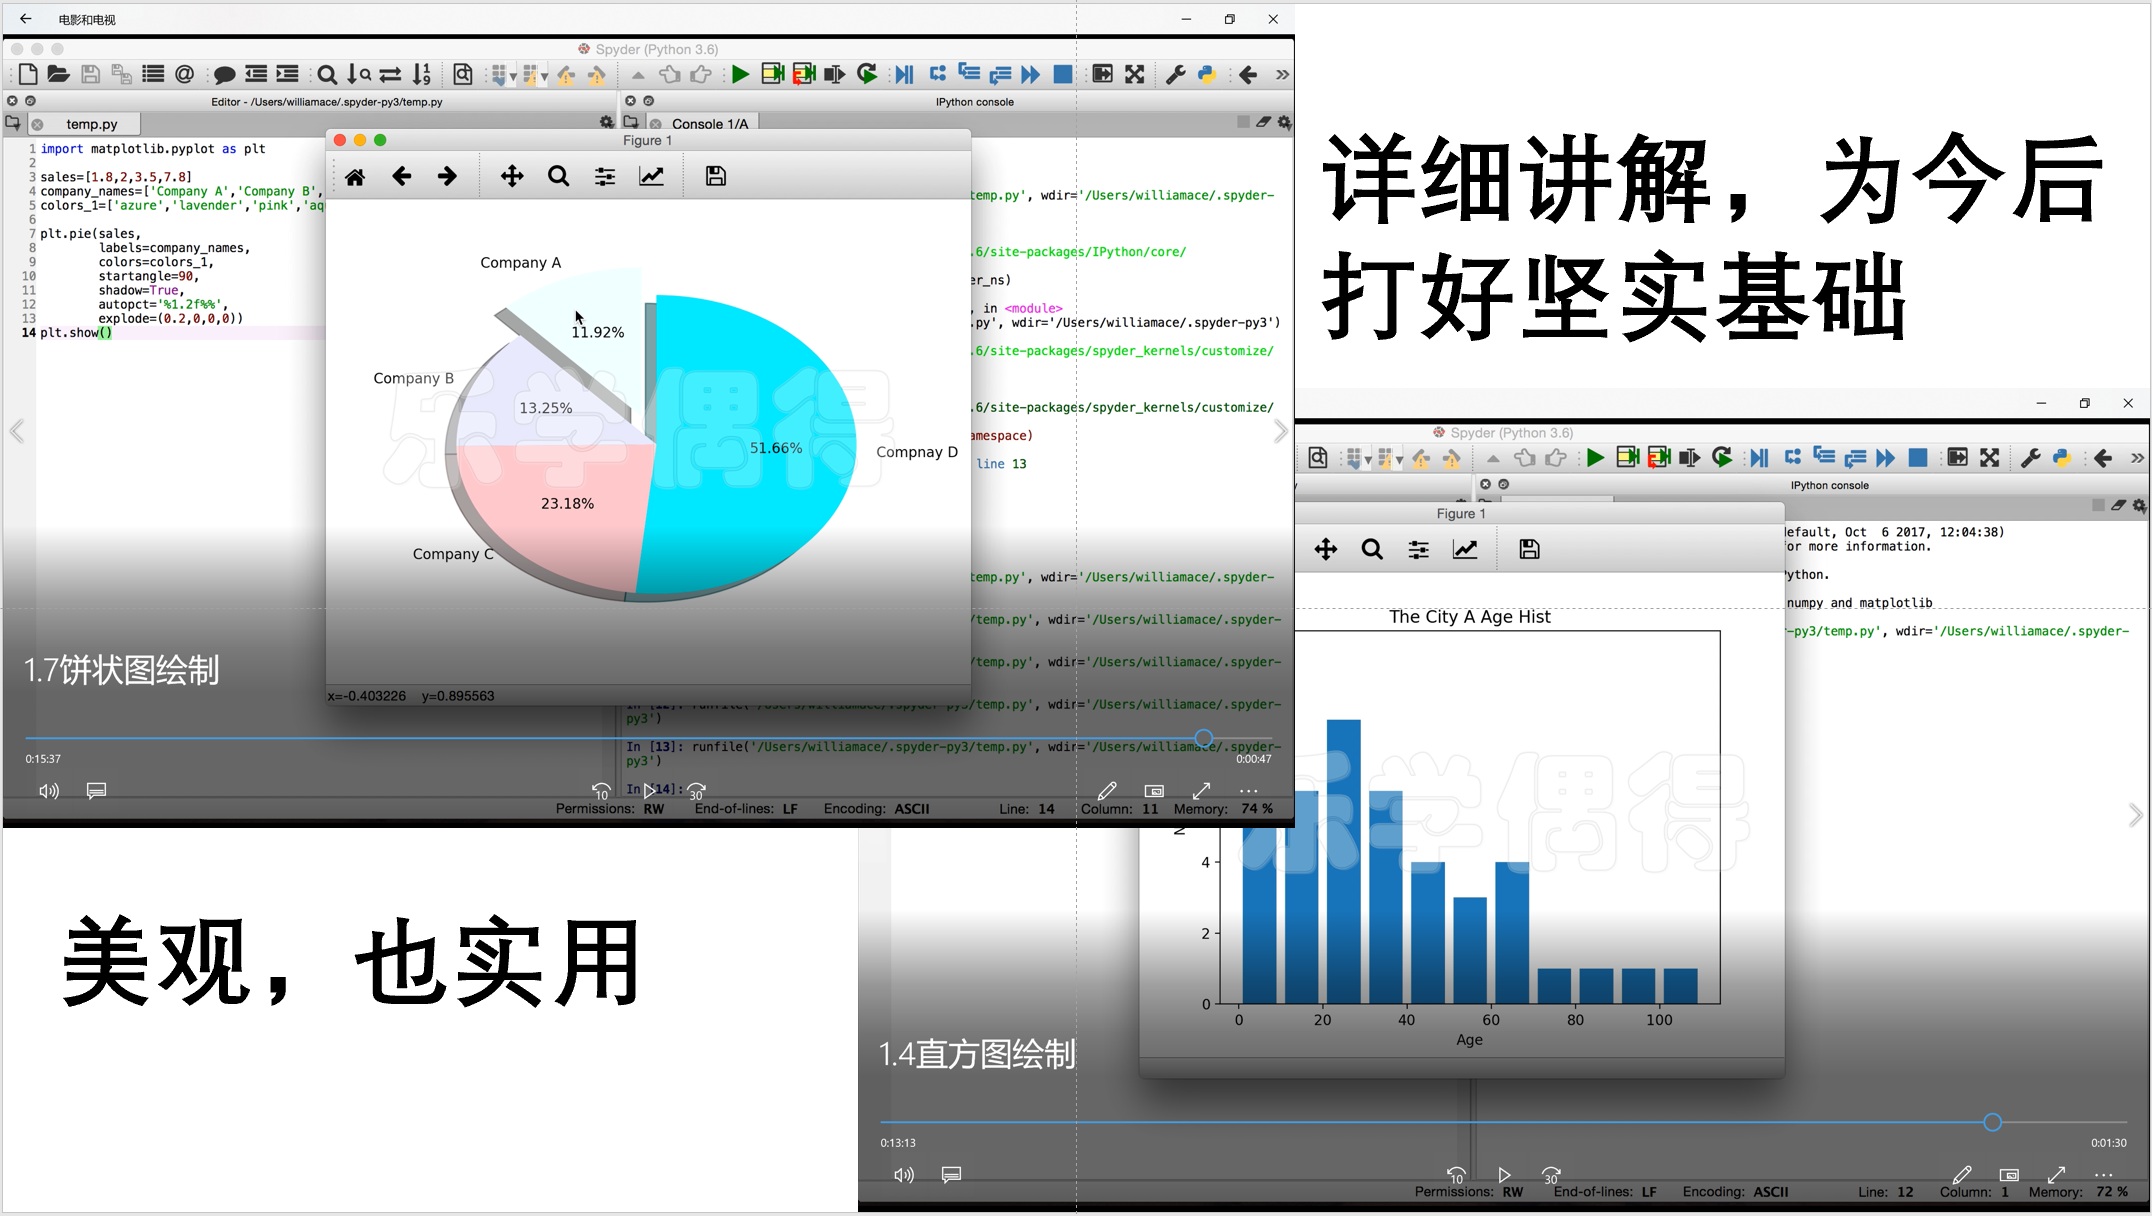Click the Find text magnifier in pie chart video's Spyder toolbar
Image resolution: width=2152 pixels, height=1216 pixels.
(x=327, y=75)
